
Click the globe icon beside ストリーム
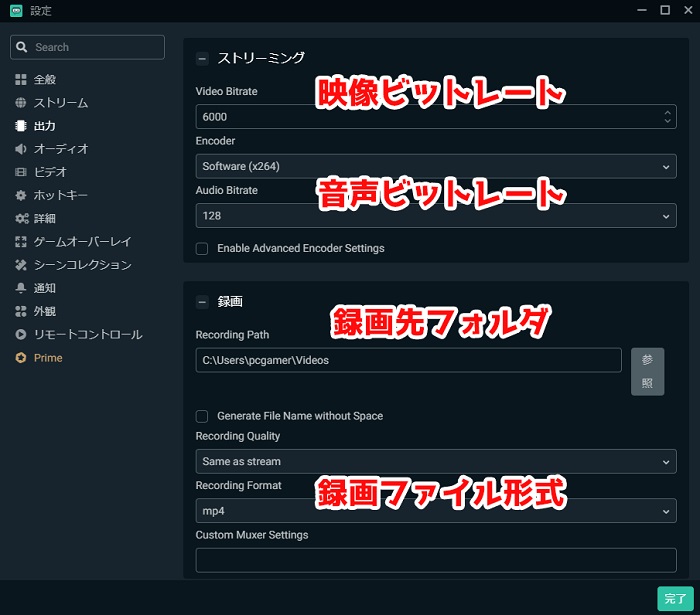21,103
